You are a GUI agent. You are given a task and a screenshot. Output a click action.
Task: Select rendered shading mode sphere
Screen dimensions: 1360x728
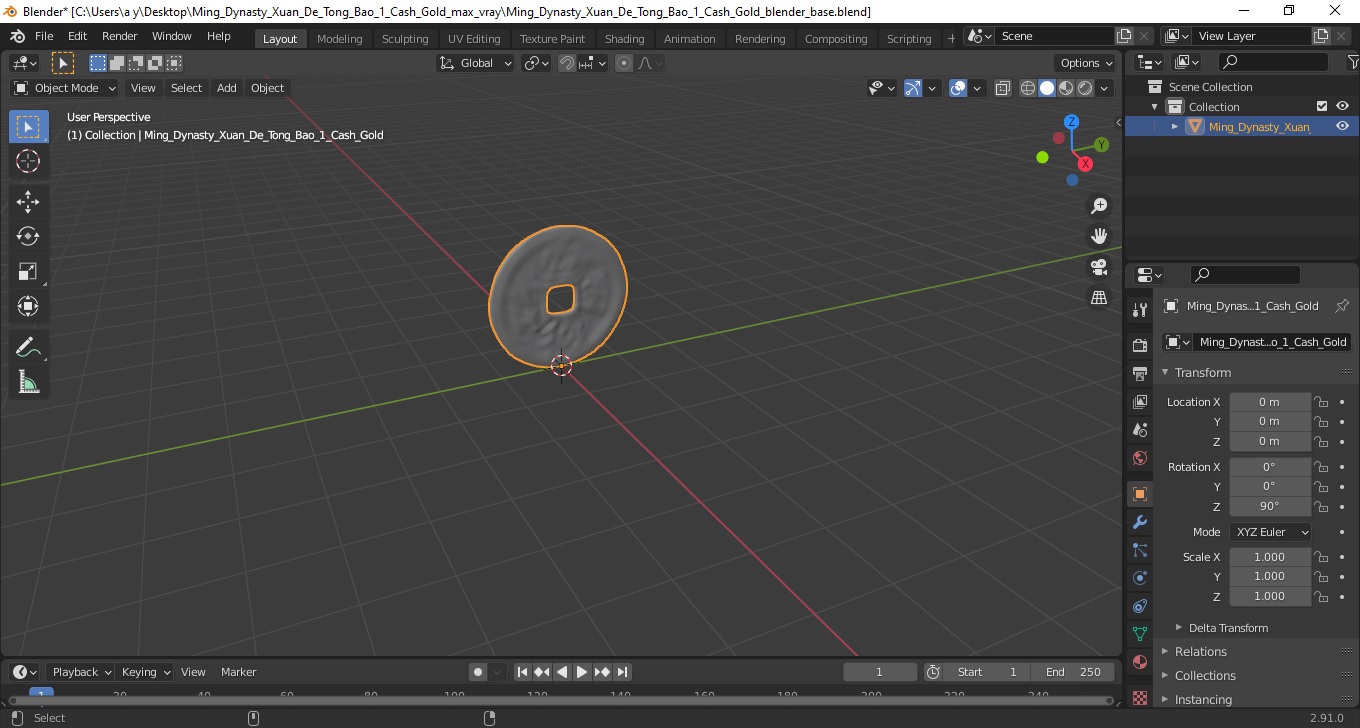coord(1085,88)
